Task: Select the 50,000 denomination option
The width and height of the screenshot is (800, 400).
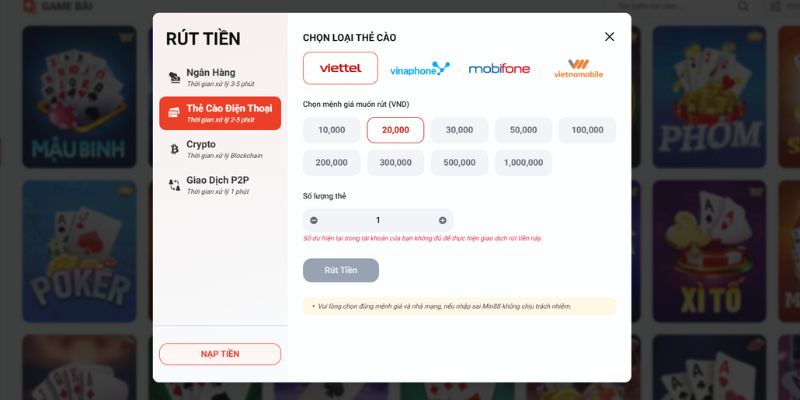Action: point(523,130)
